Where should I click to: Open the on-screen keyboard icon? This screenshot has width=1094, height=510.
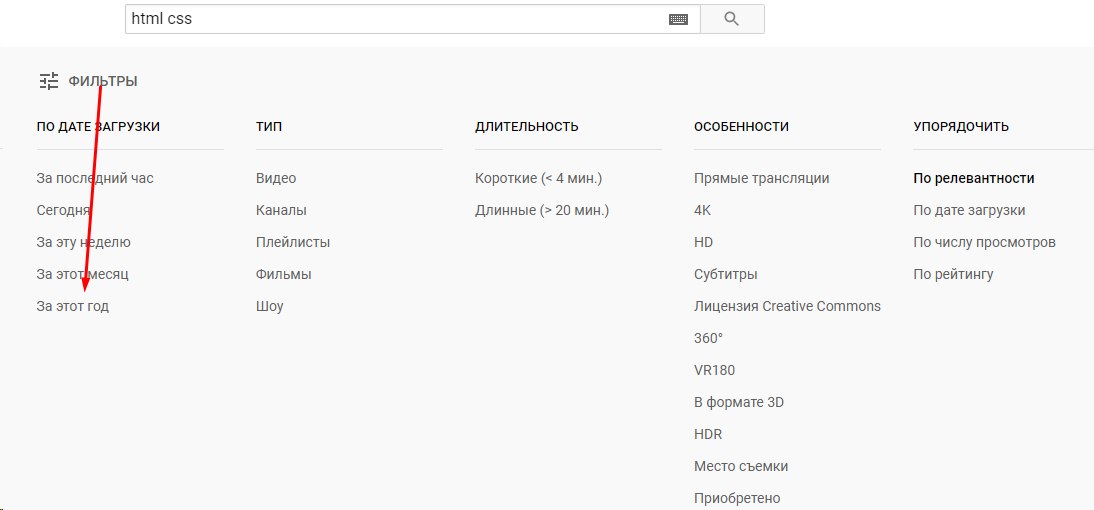coord(678,20)
